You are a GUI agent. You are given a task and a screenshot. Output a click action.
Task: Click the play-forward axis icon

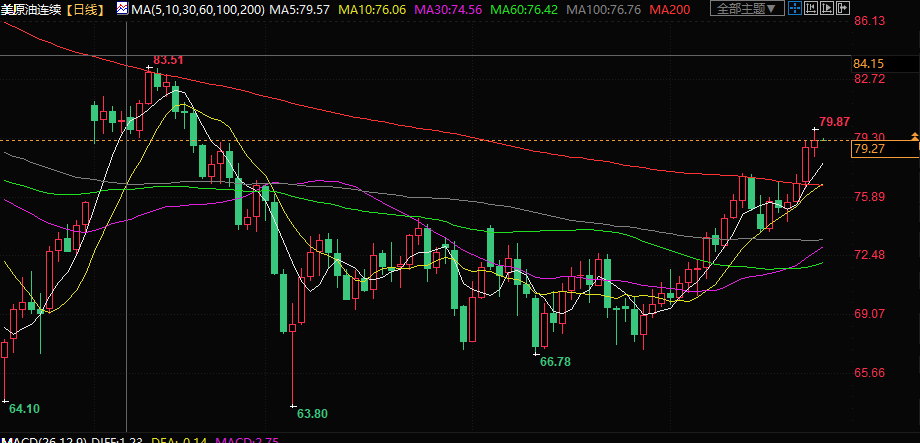(x=827, y=8)
